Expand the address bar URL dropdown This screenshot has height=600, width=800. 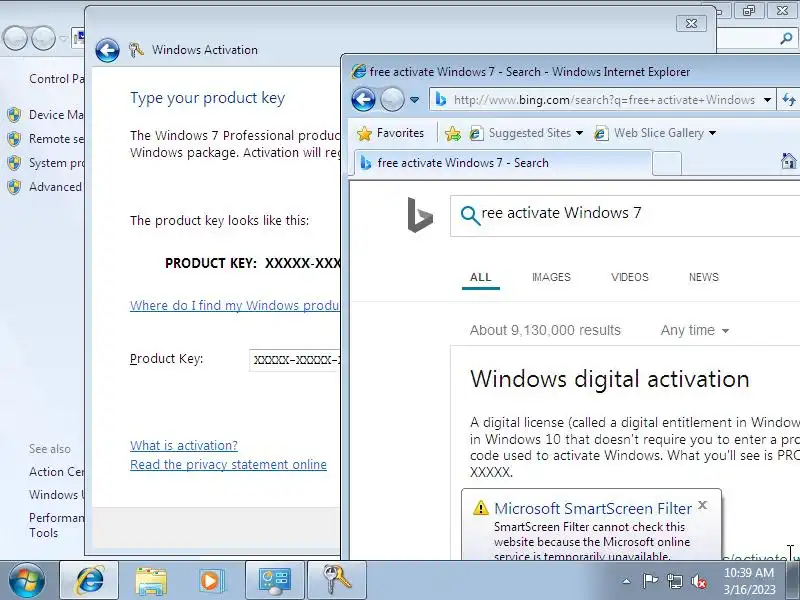(x=767, y=100)
